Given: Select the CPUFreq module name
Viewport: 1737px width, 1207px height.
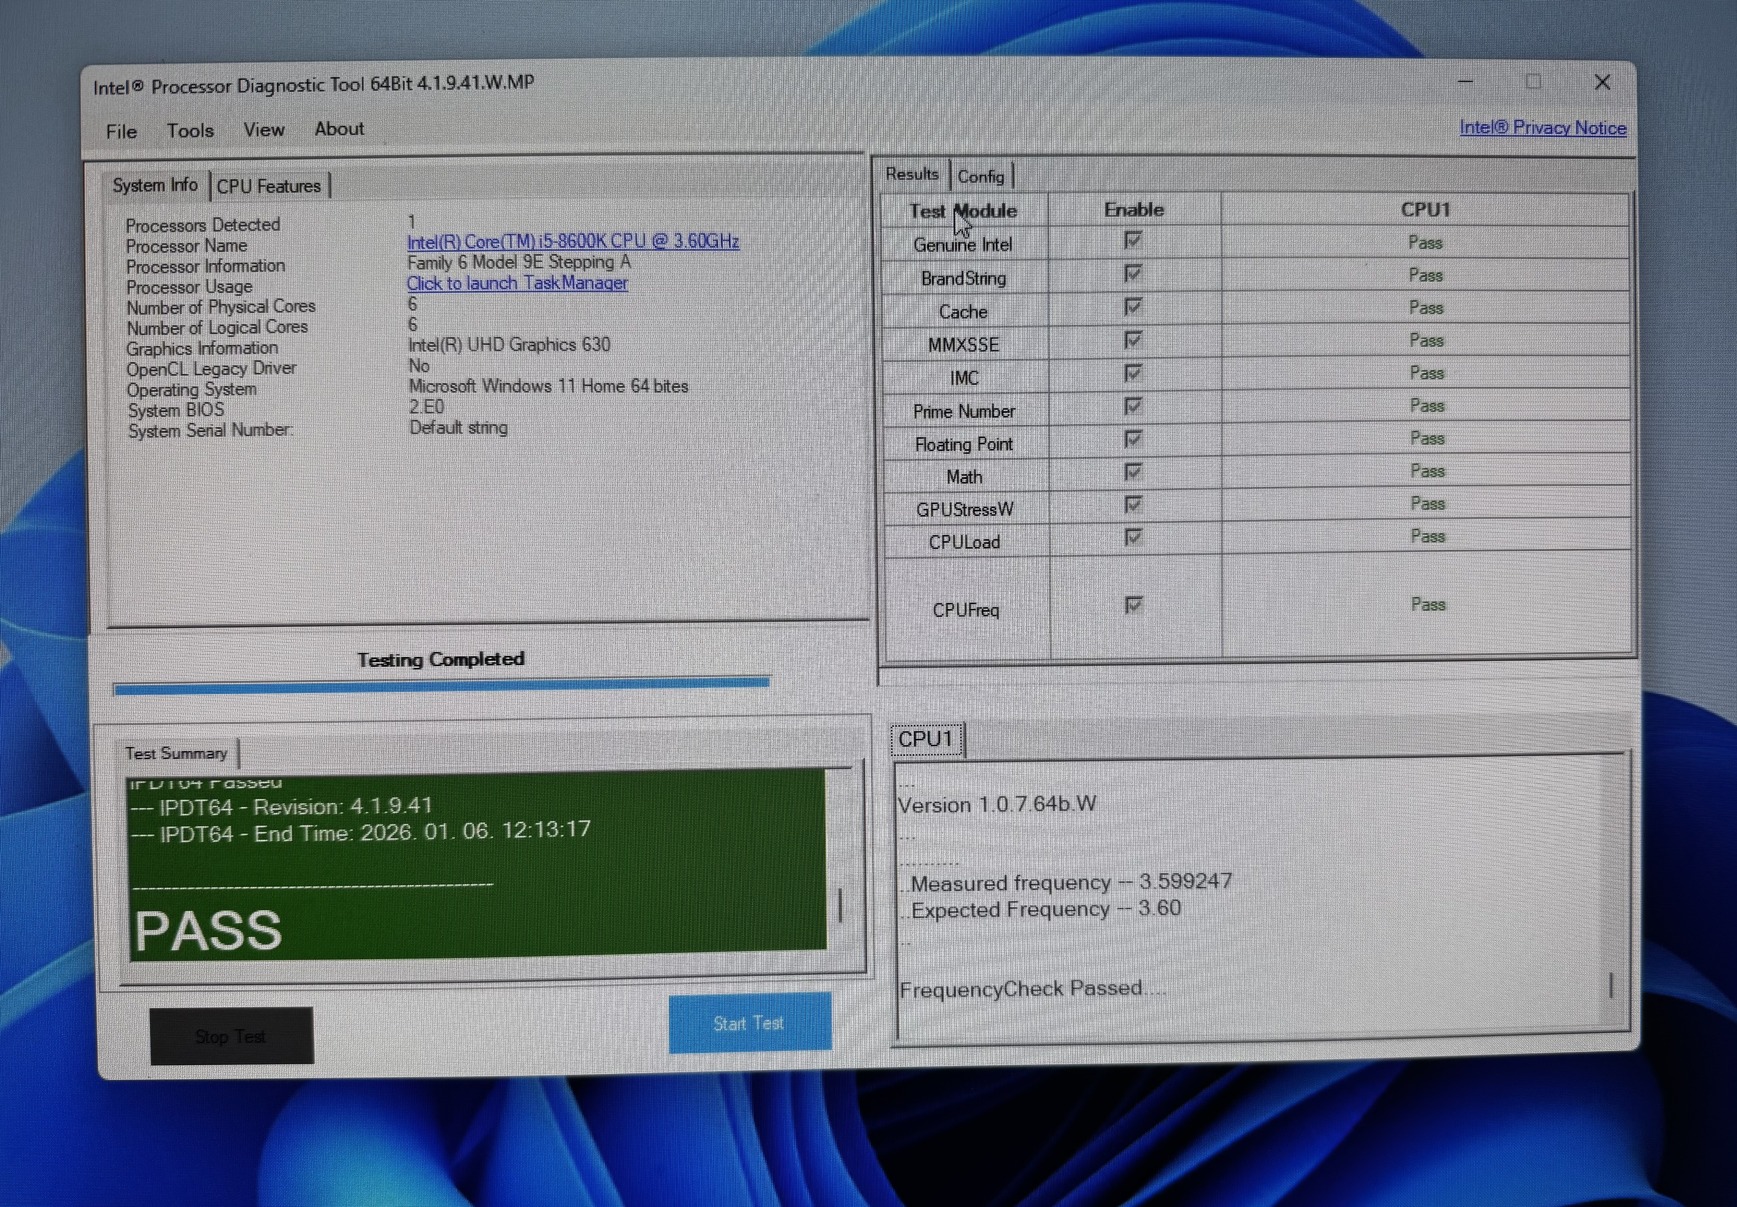Looking at the screenshot, I should pos(965,610).
